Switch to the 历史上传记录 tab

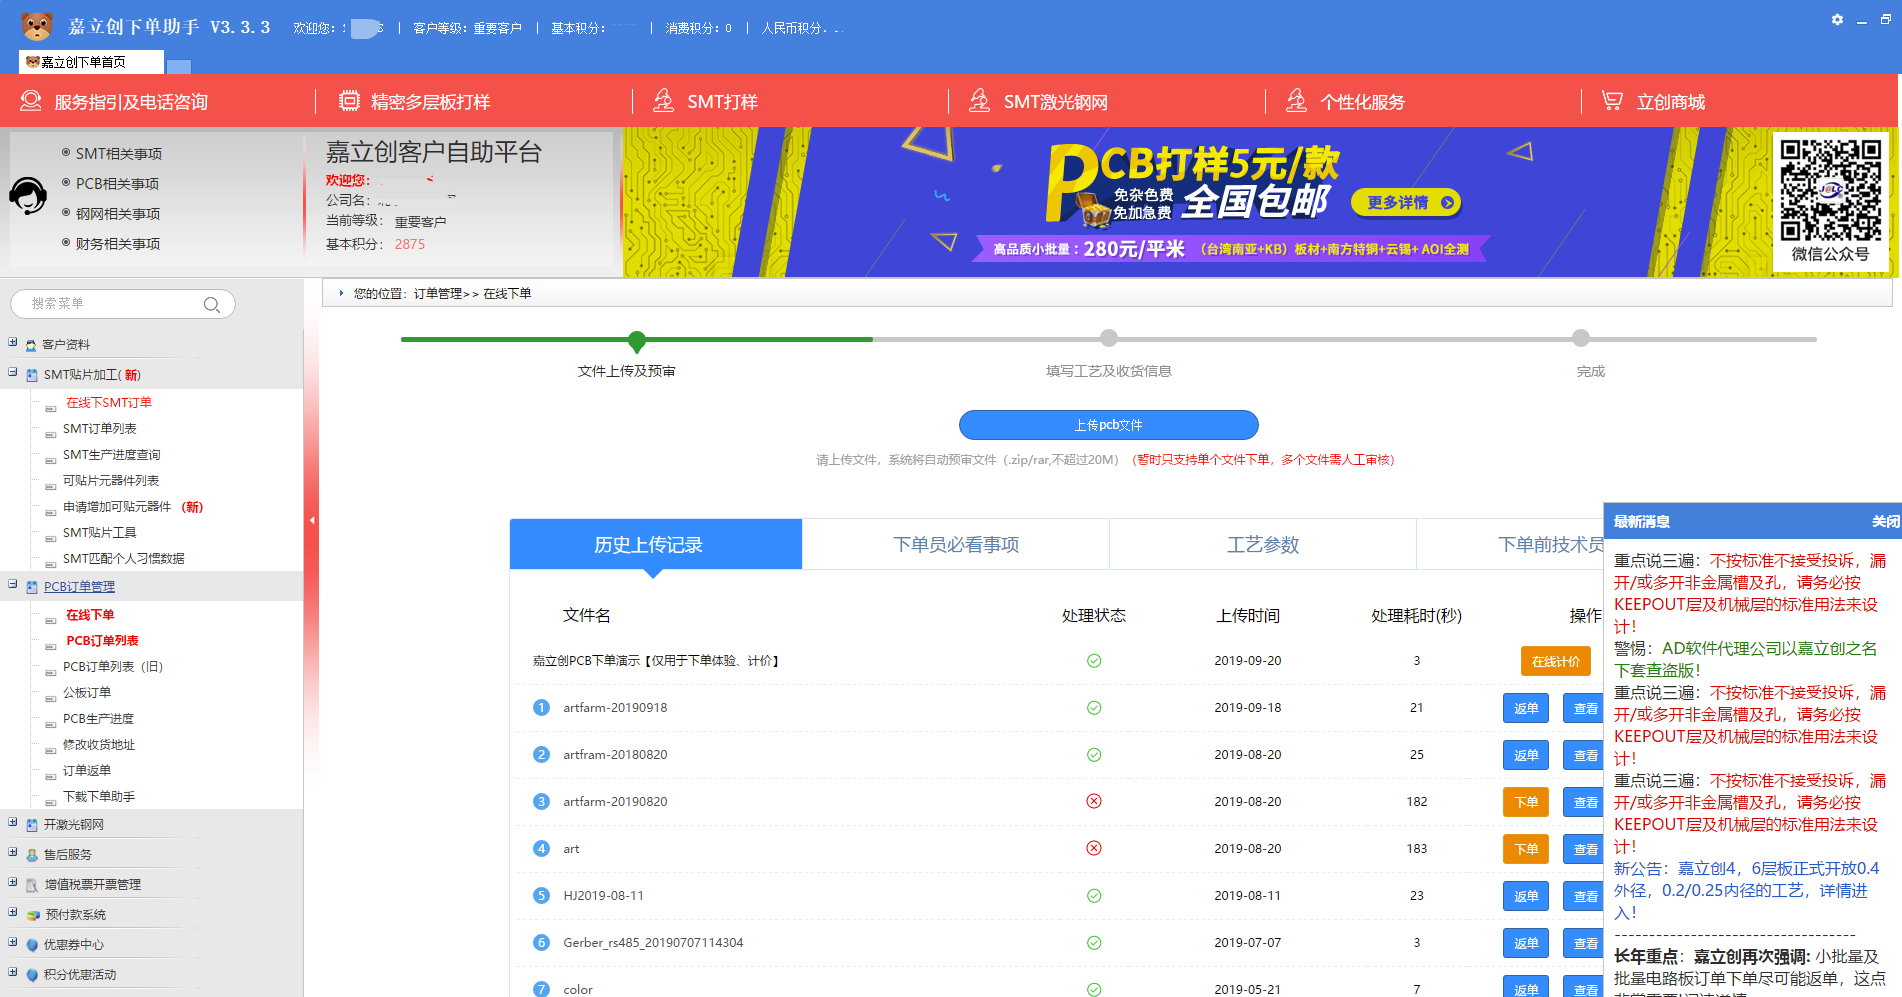tap(655, 544)
